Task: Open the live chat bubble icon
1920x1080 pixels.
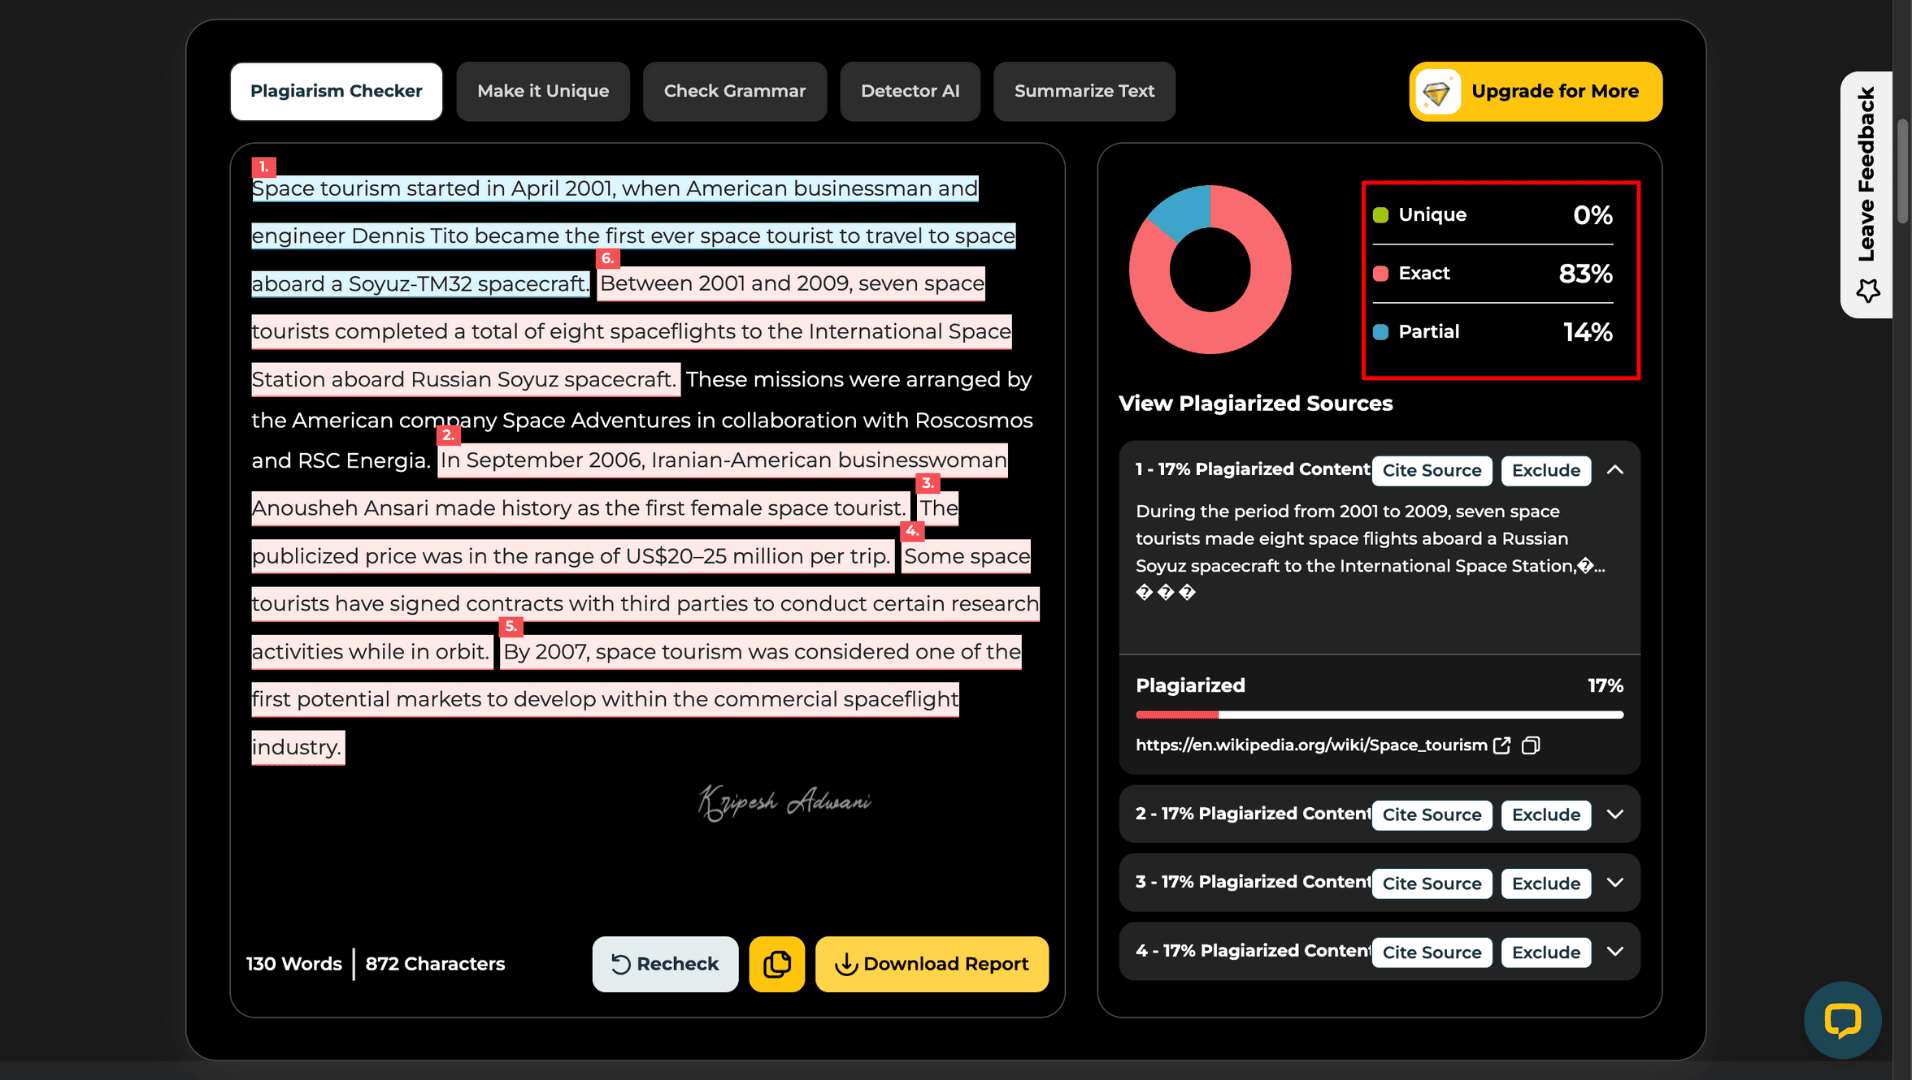Action: pos(1841,1020)
